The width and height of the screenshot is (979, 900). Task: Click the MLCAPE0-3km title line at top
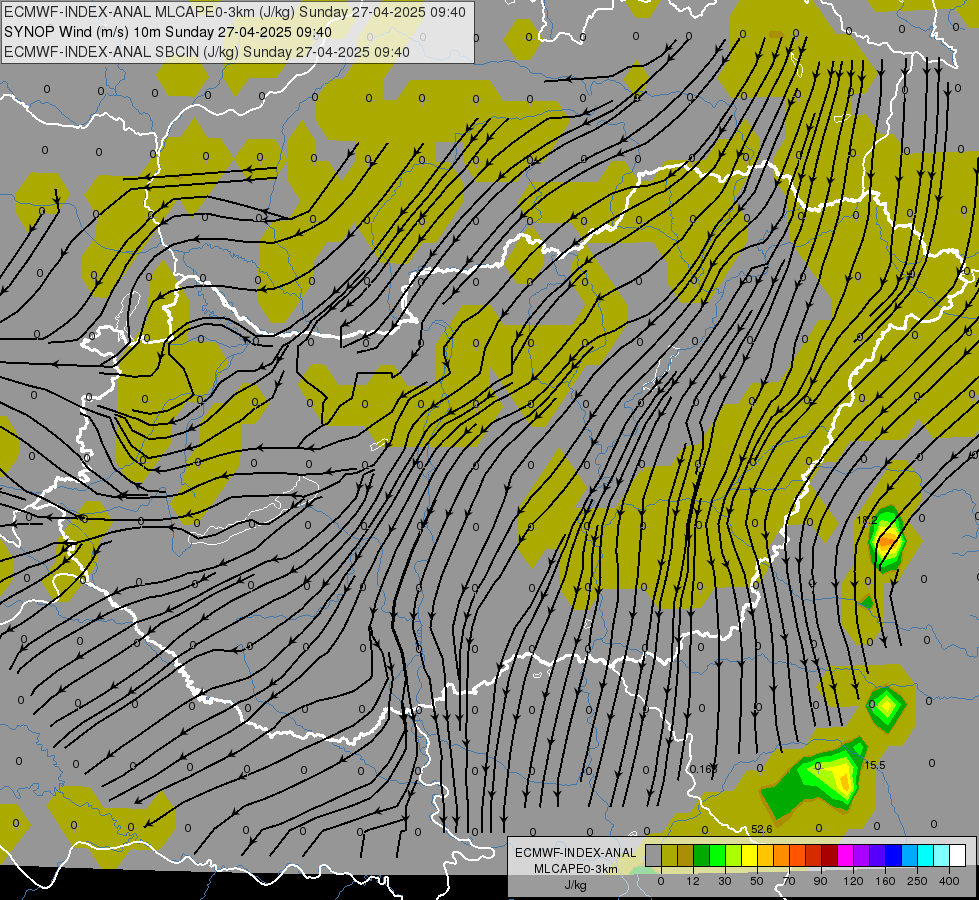(235, 12)
